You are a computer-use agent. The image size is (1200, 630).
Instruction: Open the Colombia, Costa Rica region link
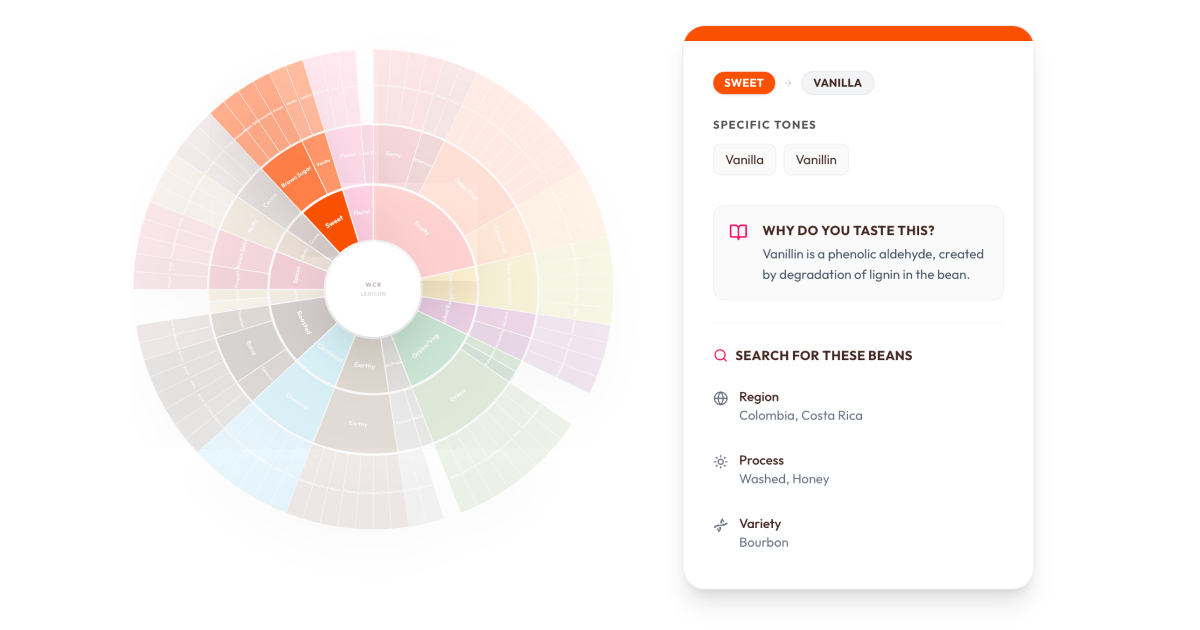tap(800, 415)
